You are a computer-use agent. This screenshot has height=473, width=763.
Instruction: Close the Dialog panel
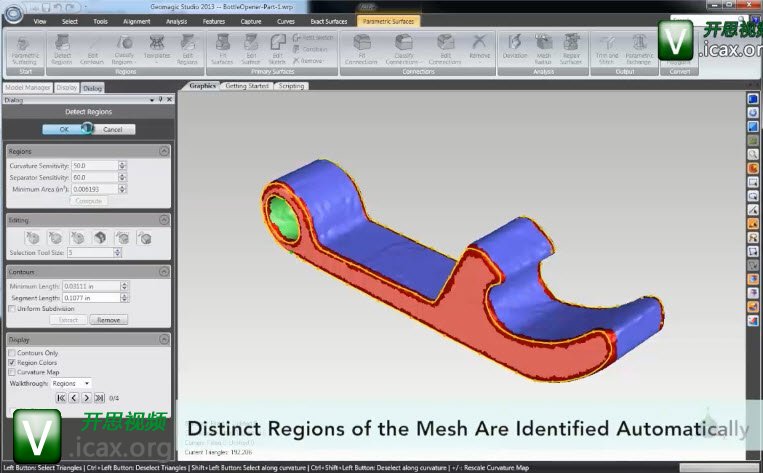169,99
